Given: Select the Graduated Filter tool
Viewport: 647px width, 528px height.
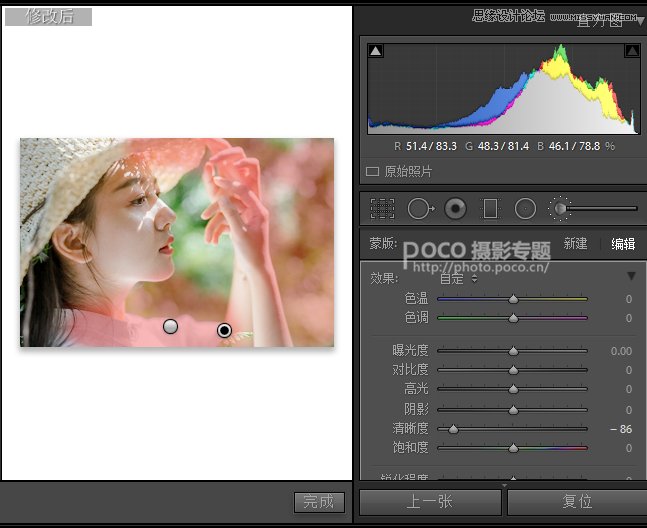Looking at the screenshot, I should point(490,208).
